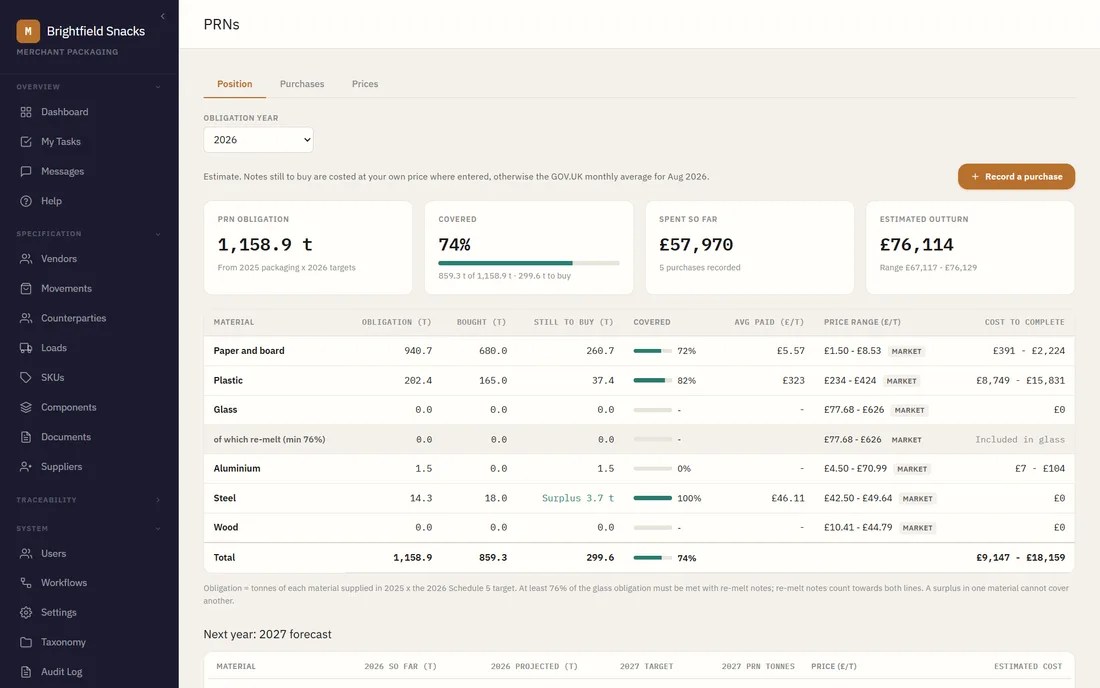This screenshot has width=1100, height=688.
Task: Open the Components layers icon
Action: 26,407
